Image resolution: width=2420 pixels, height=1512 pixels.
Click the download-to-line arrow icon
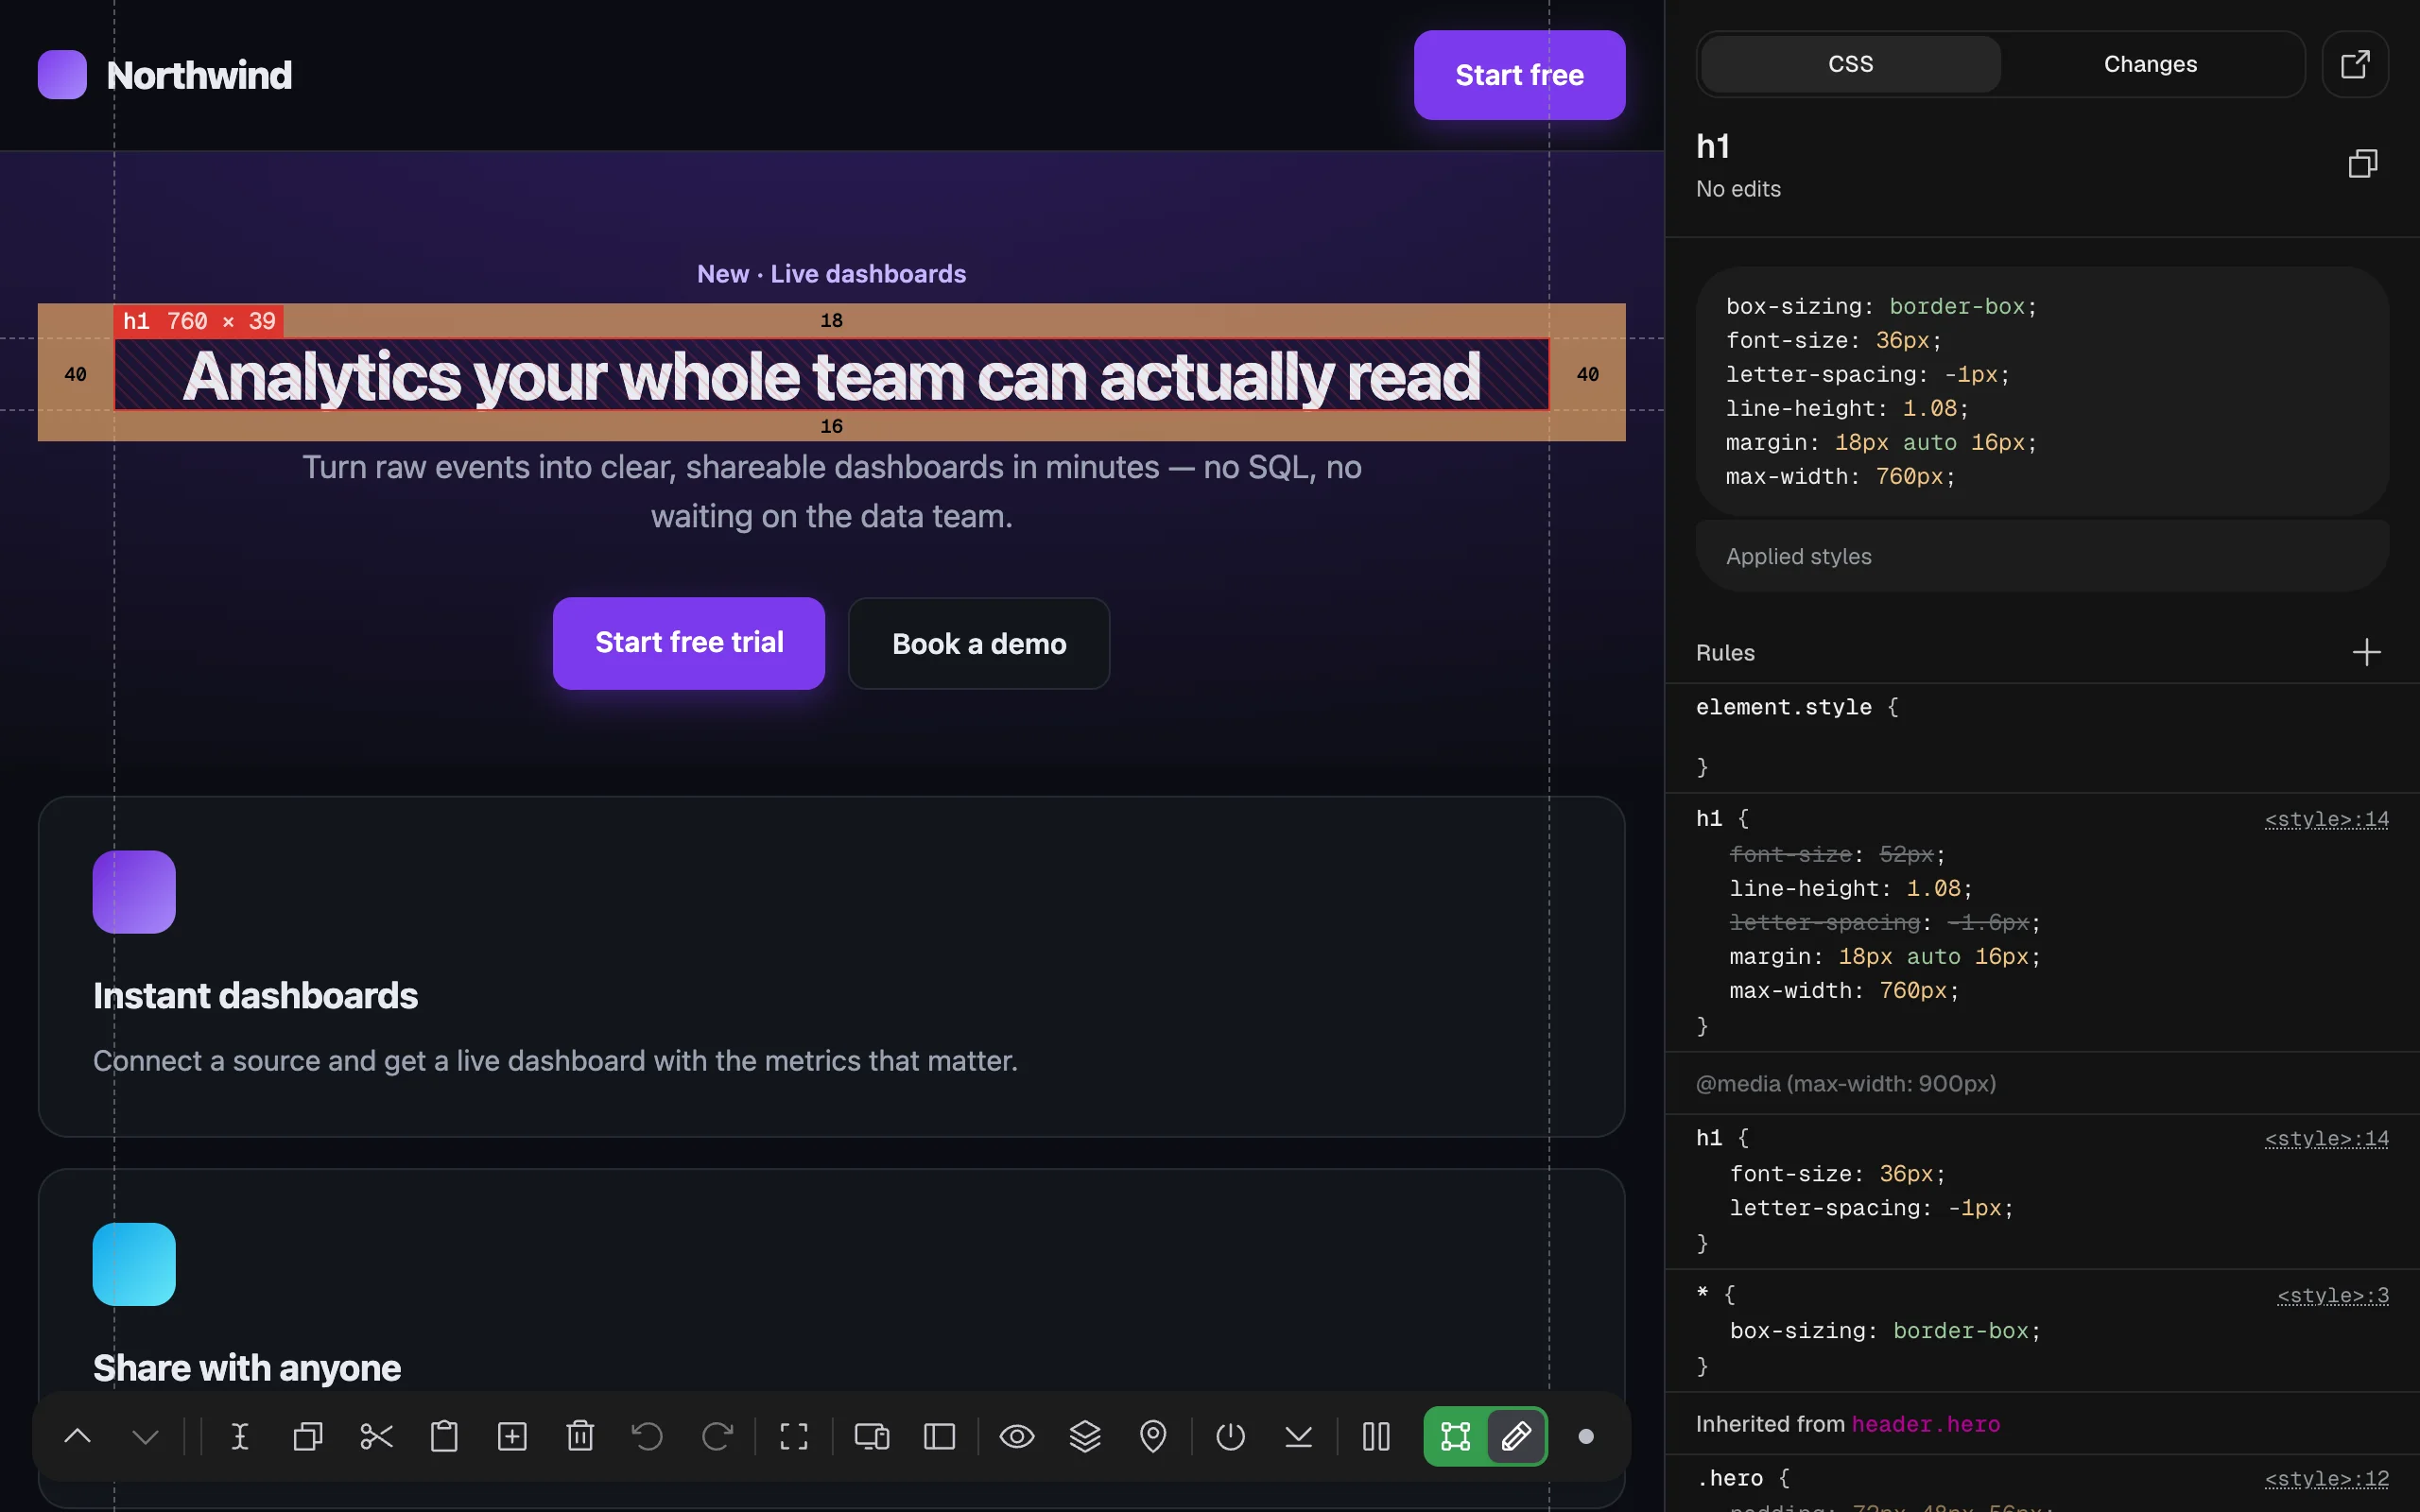(x=1299, y=1437)
